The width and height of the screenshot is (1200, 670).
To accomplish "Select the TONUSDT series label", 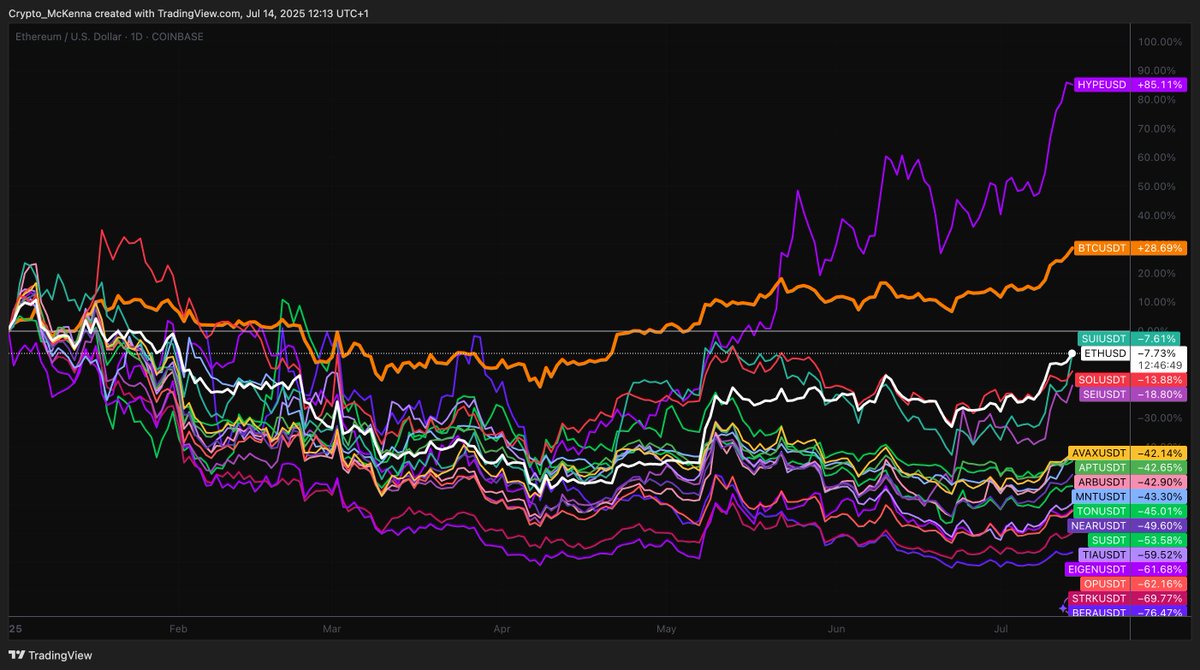I will [x=1101, y=510].
